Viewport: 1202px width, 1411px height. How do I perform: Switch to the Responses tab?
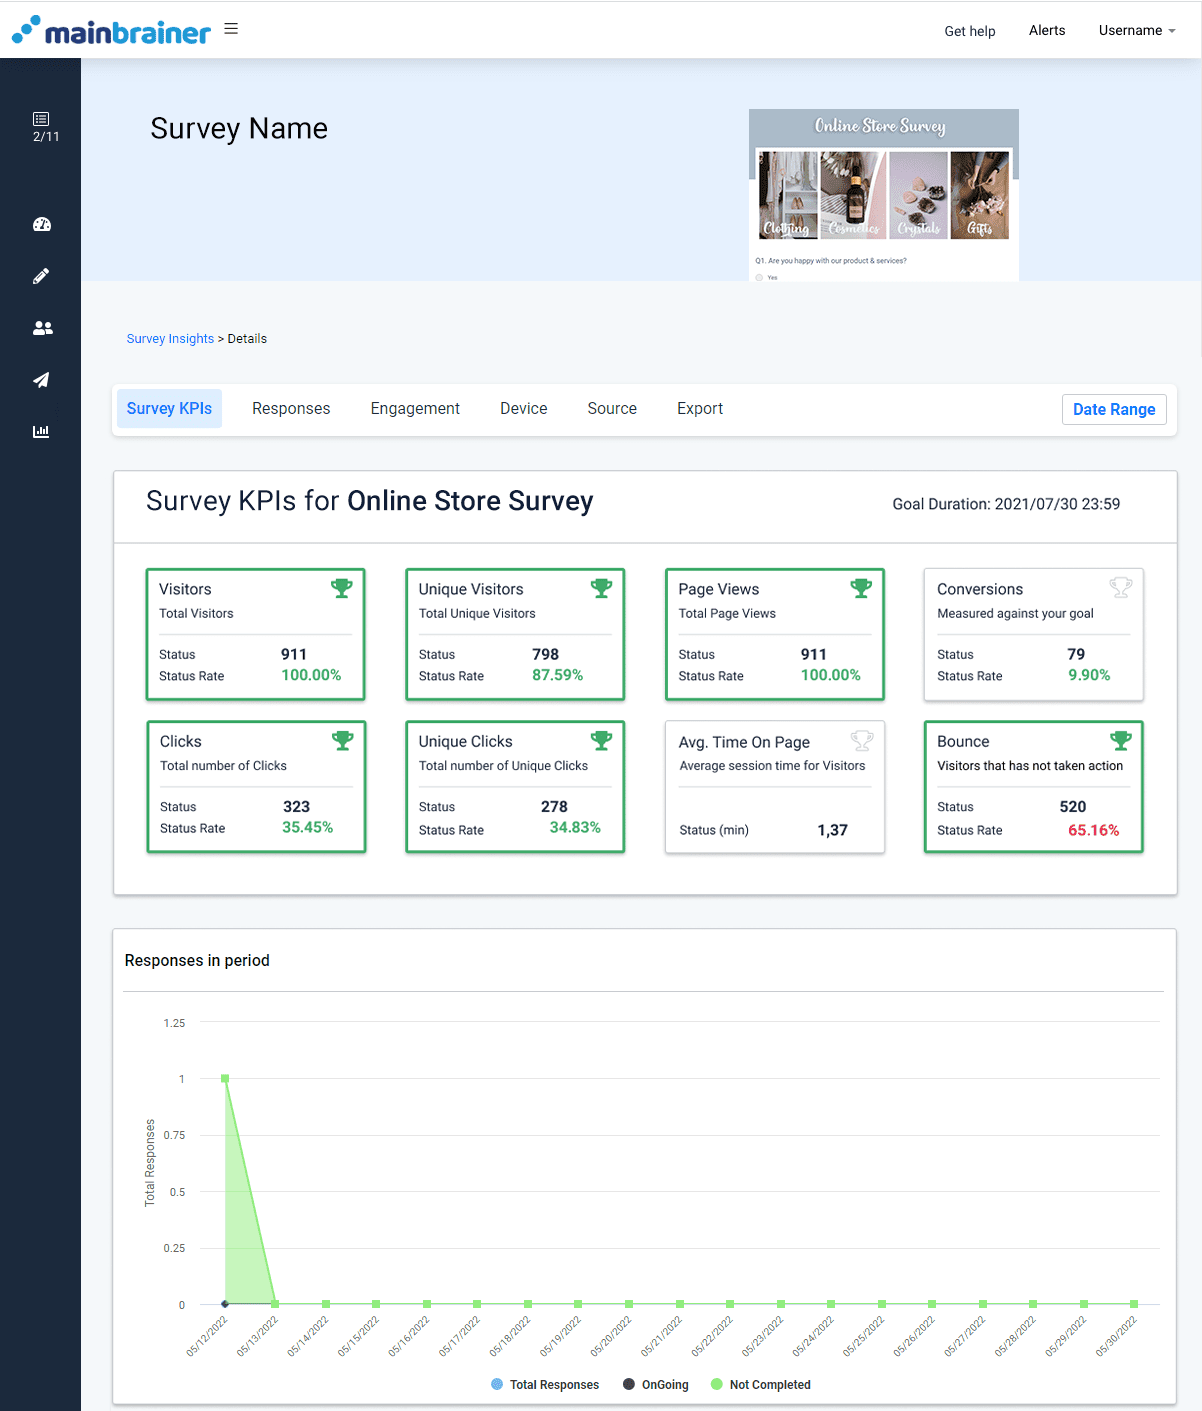pos(291,408)
